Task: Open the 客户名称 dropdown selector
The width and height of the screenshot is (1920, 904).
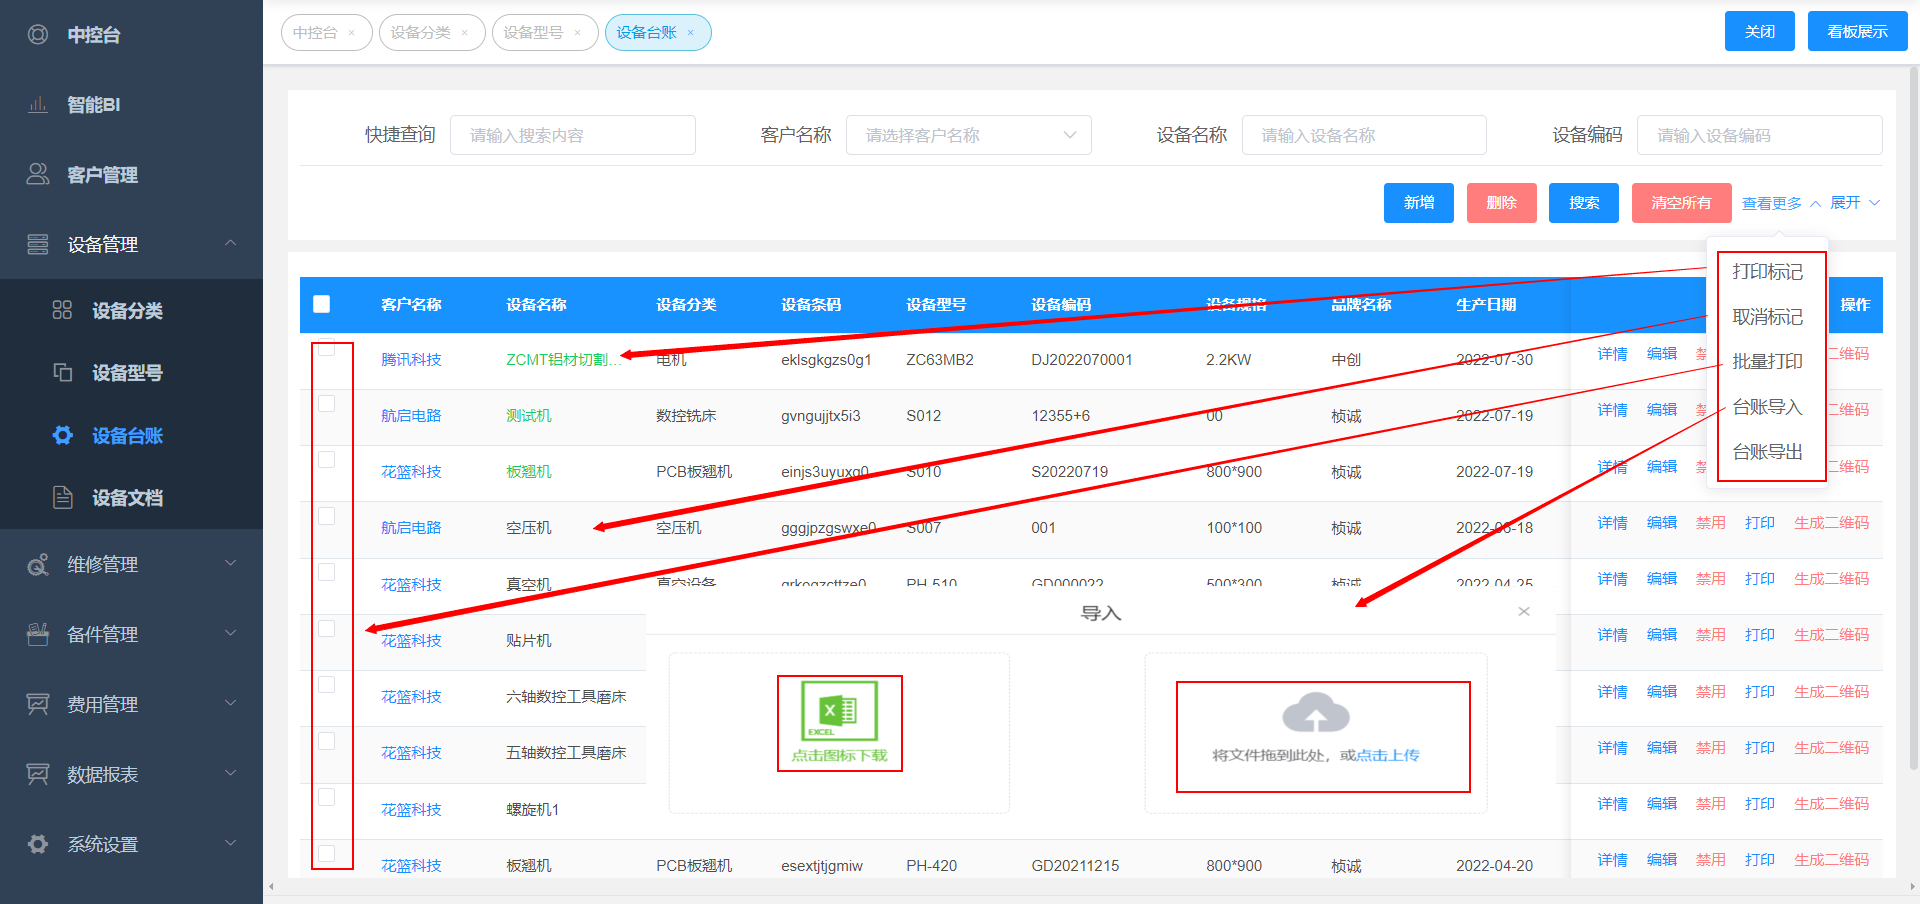Action: [x=968, y=135]
